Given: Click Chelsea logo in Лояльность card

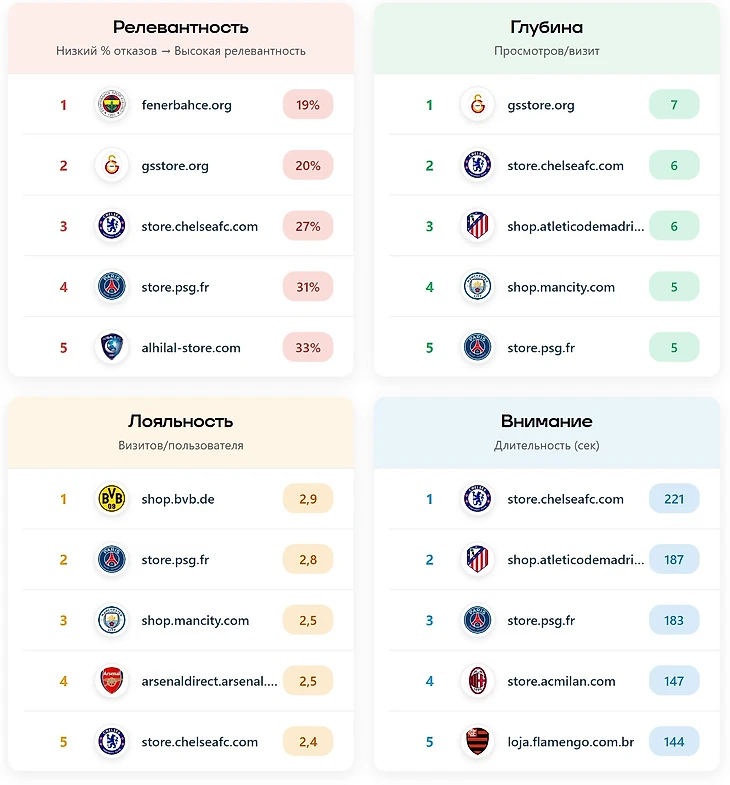Looking at the screenshot, I should pos(111,742).
